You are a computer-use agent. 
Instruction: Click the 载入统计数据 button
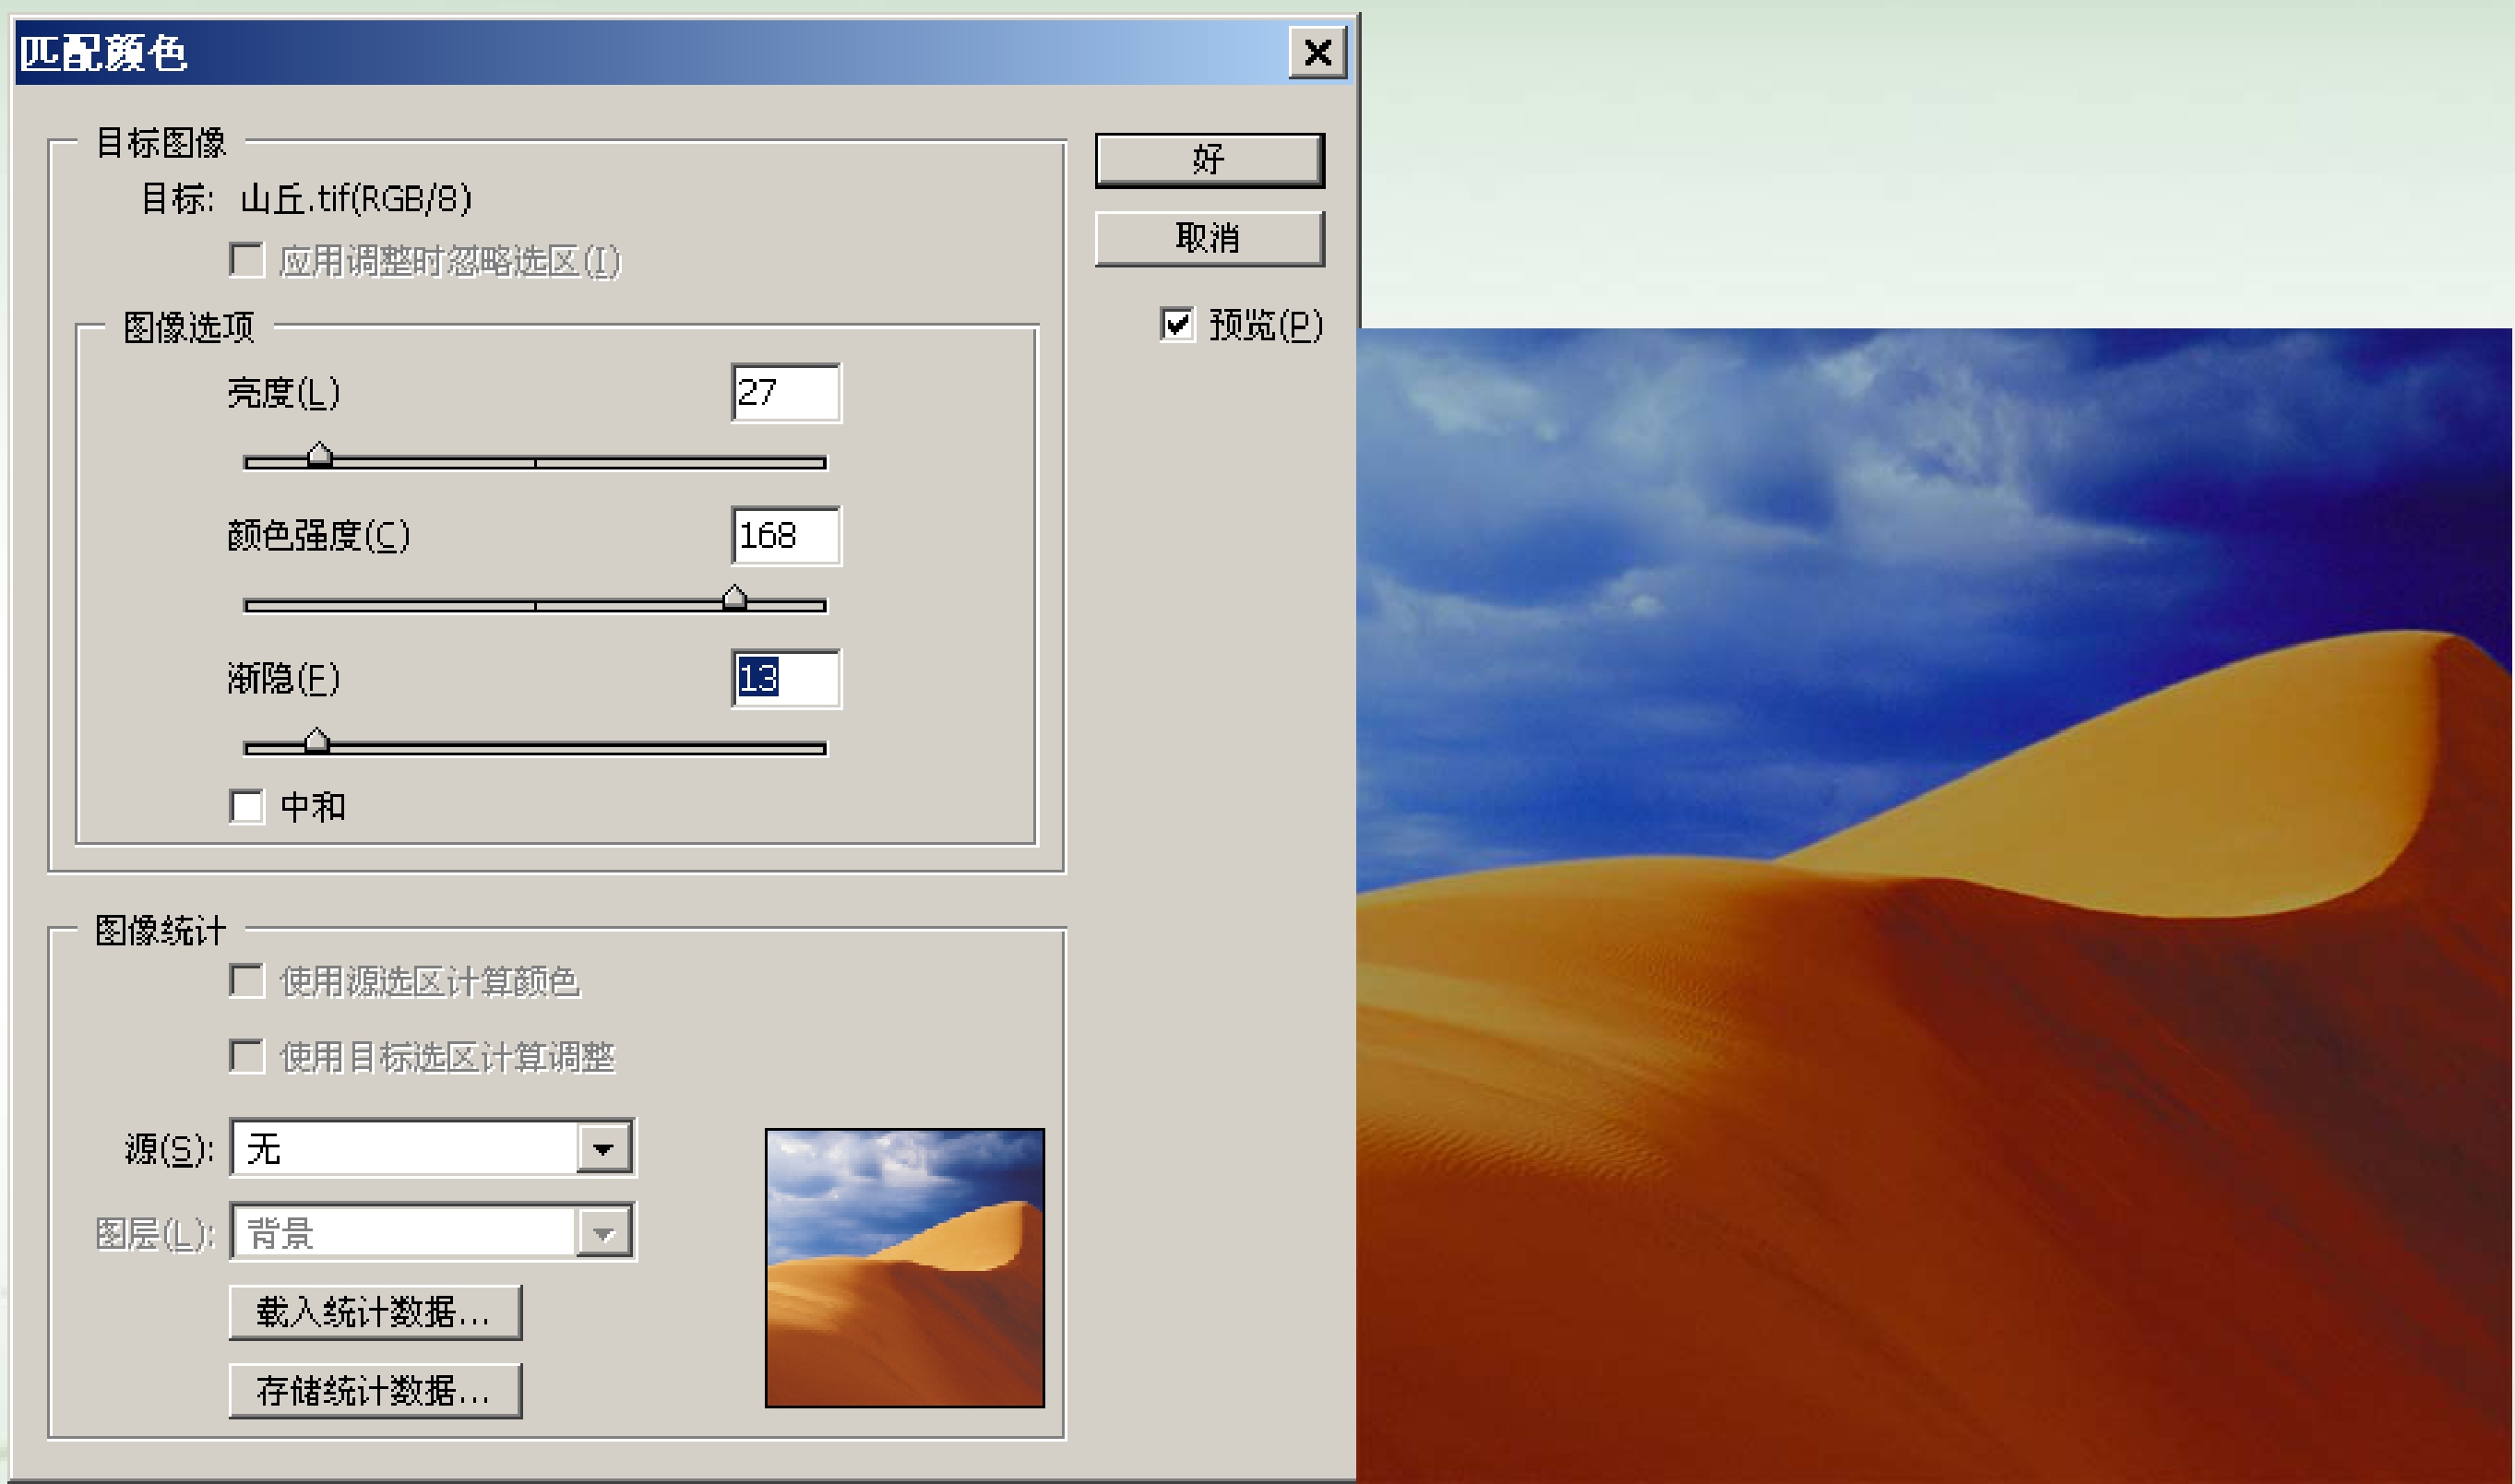375,1312
